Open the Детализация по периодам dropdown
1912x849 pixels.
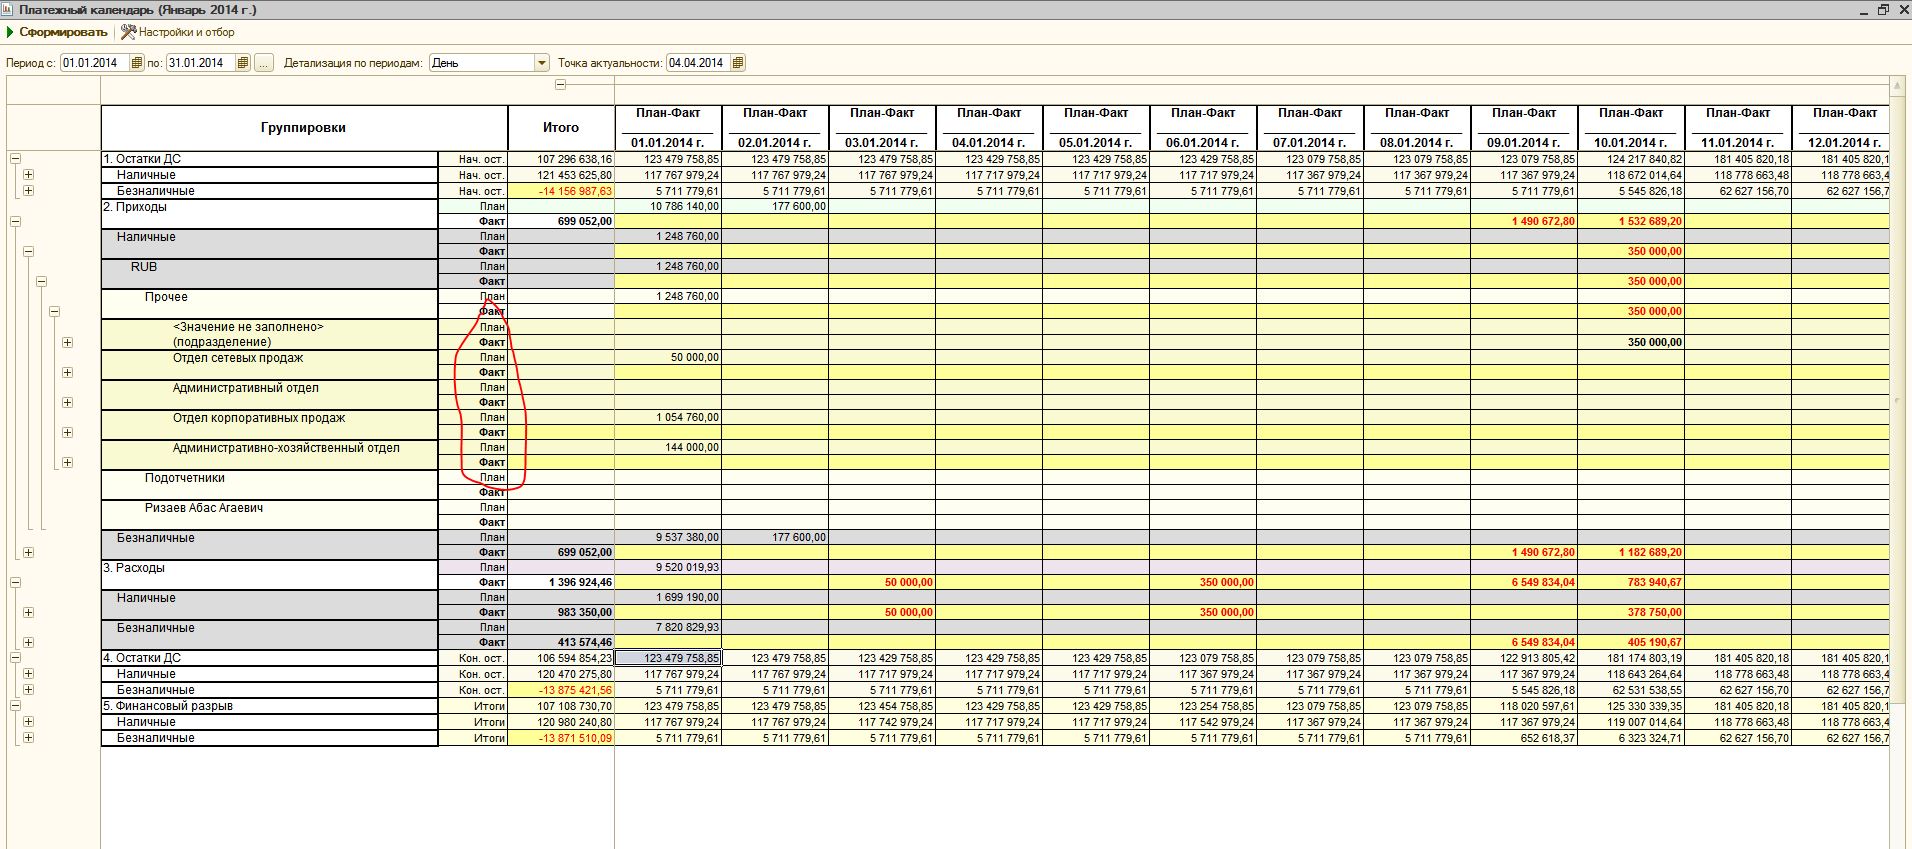542,63
